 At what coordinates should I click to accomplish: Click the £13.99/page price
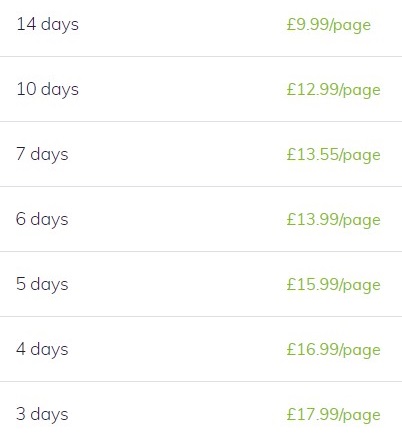[x=334, y=220]
